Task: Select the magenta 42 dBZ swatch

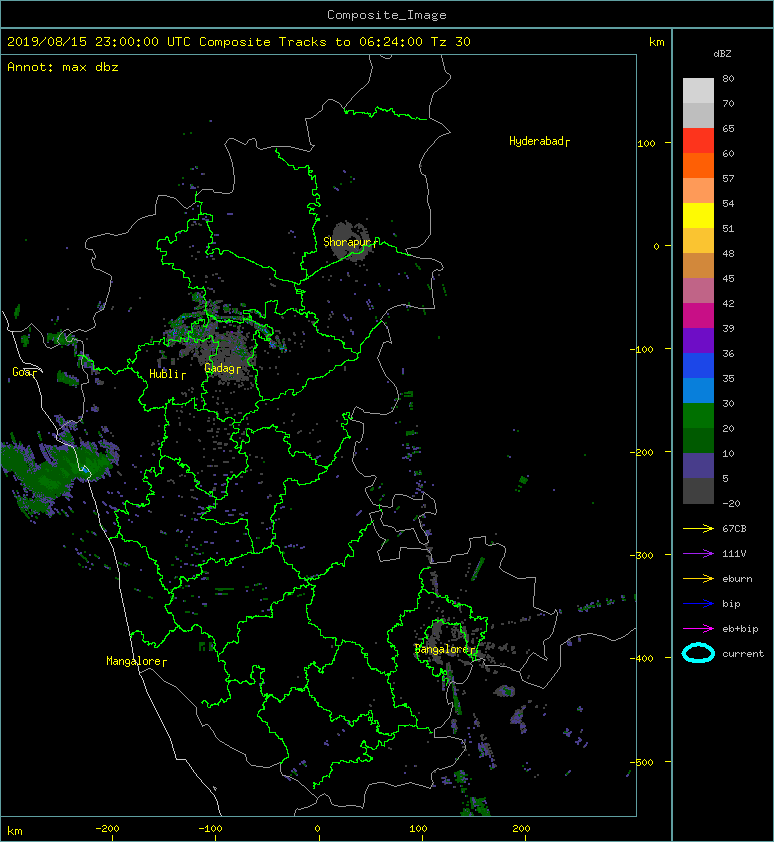Action: point(698,315)
